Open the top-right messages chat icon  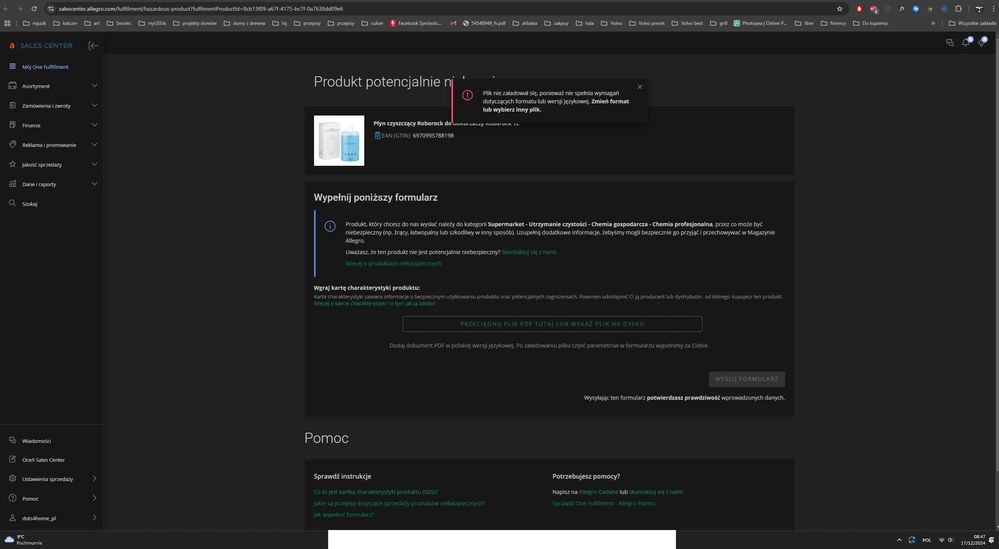(x=949, y=43)
